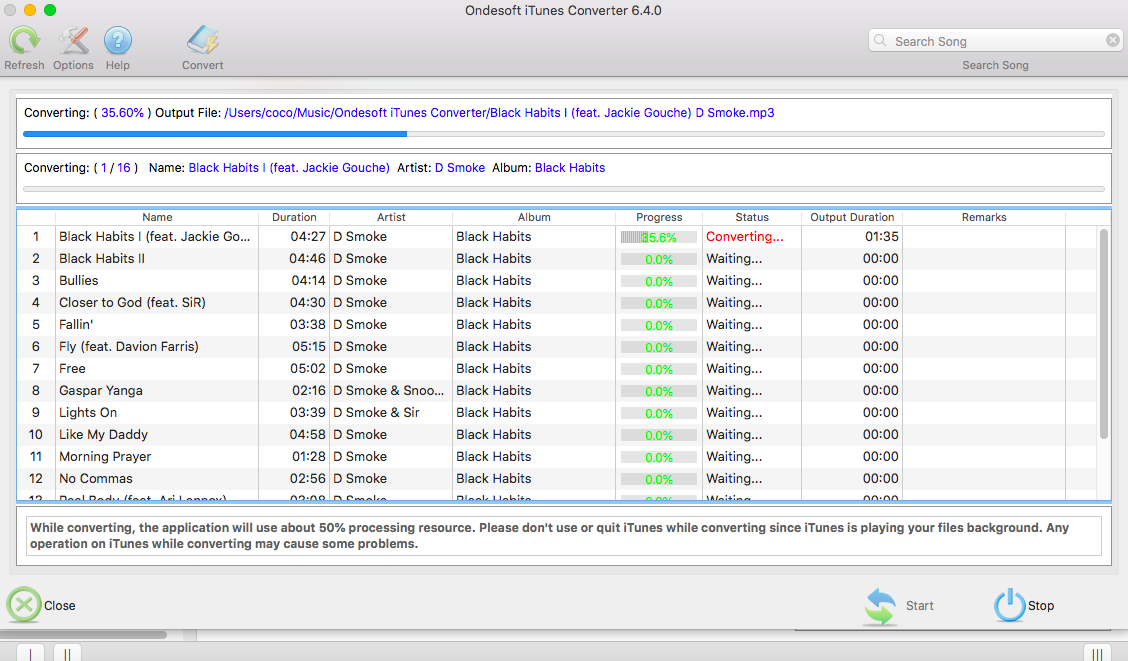Click the 'Waiting...' status of Bullies

734,281
